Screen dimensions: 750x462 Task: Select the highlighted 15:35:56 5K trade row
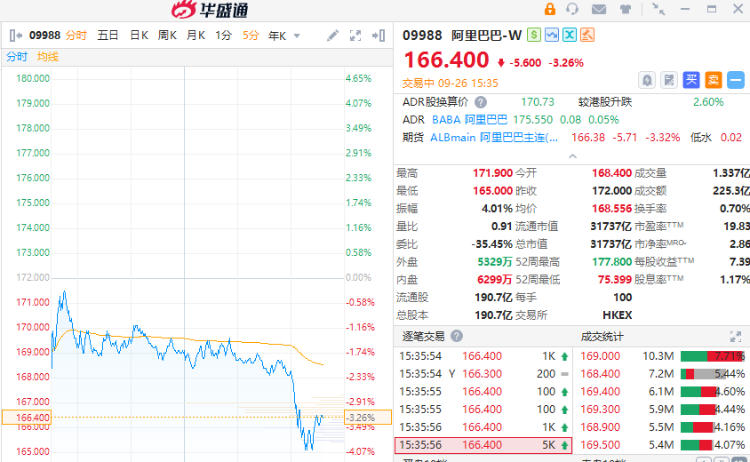[484, 445]
